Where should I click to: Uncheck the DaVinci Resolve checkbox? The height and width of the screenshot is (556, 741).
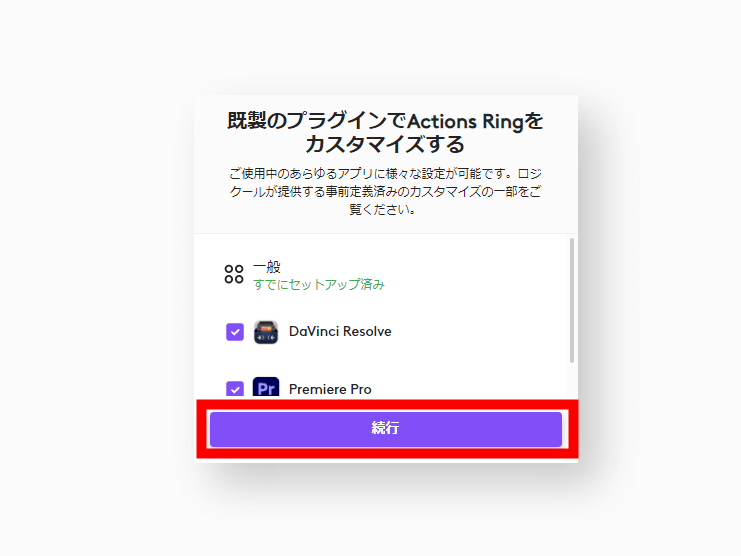tap(235, 332)
